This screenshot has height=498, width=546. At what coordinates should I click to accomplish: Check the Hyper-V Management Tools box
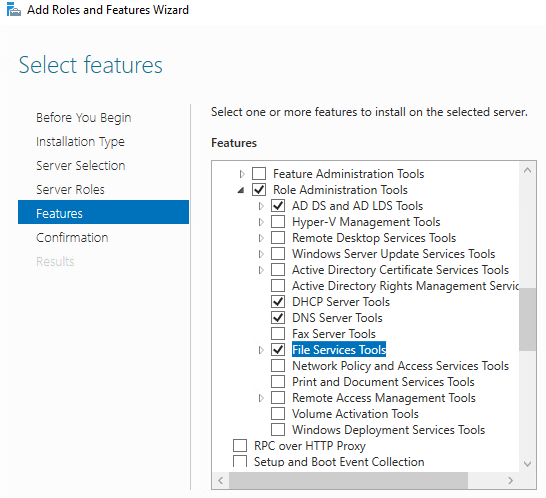pos(278,222)
